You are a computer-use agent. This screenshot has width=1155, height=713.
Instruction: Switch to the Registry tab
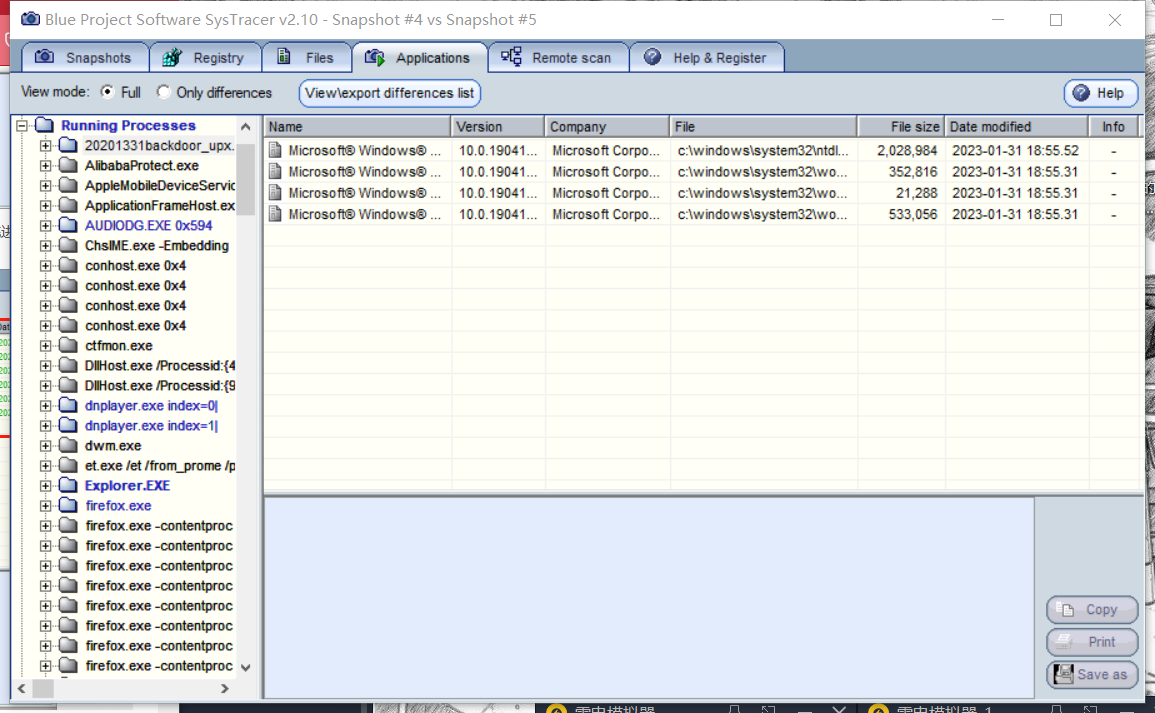(x=206, y=57)
